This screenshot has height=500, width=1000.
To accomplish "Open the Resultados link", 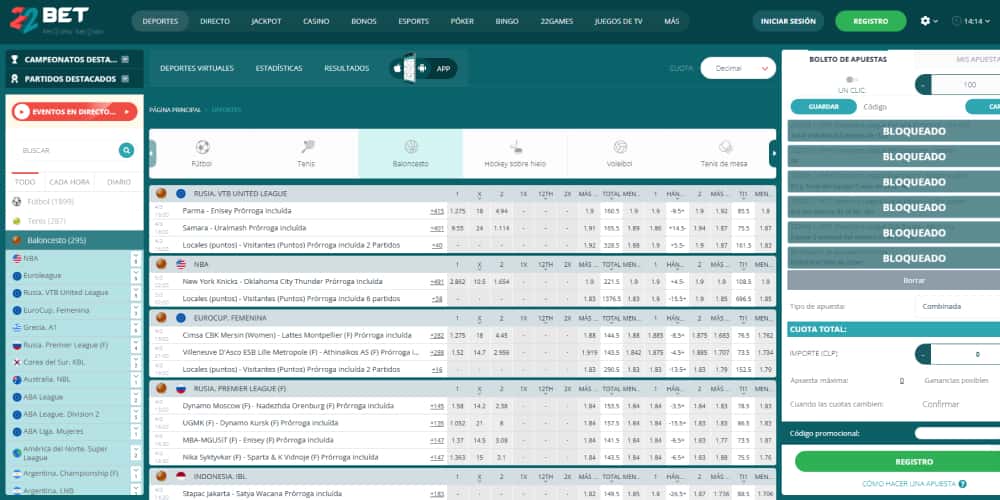I will point(346,68).
